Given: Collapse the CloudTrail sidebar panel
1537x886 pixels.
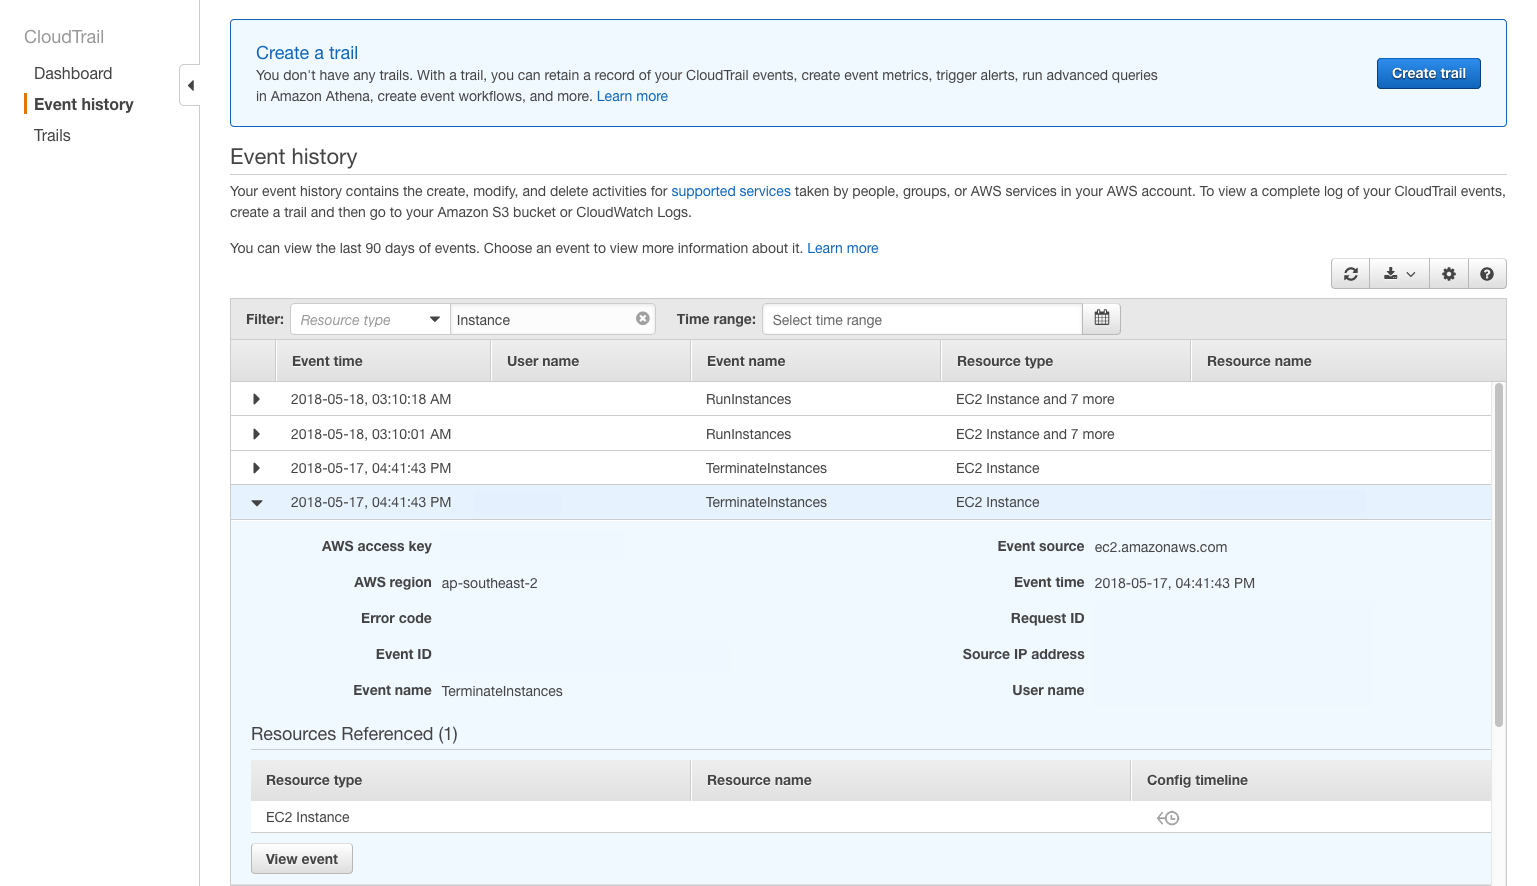Looking at the screenshot, I should (x=190, y=85).
